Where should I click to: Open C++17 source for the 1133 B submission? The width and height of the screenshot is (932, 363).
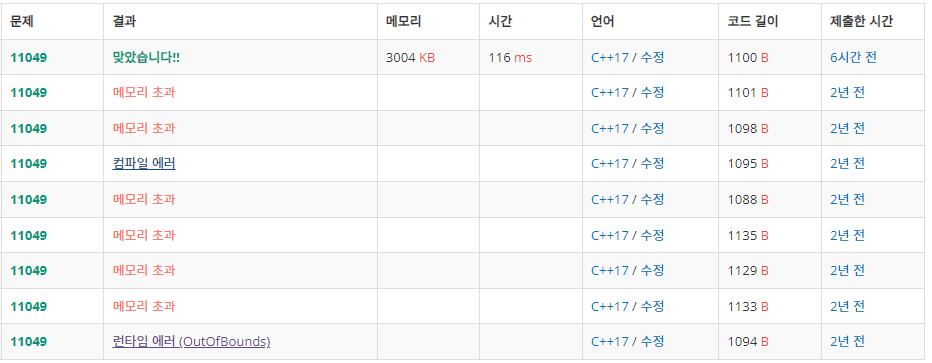click(610, 307)
